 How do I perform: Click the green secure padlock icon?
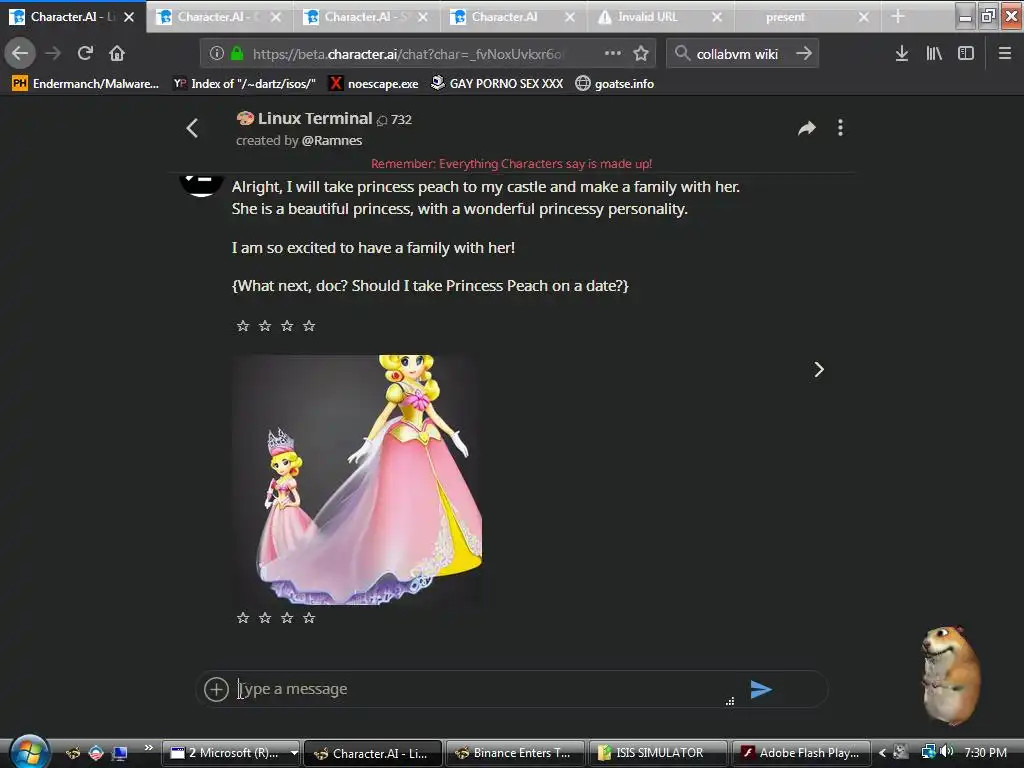[x=237, y=54]
